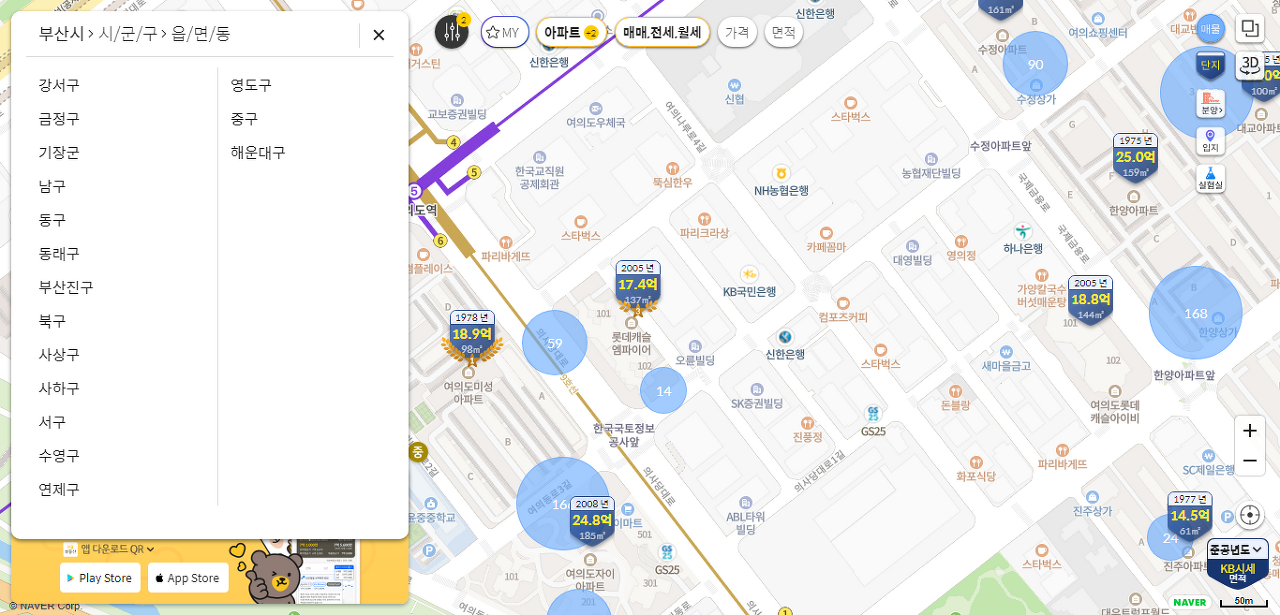Open the 입지 location pin icon
The image size is (1280, 615).
[x=1210, y=141]
